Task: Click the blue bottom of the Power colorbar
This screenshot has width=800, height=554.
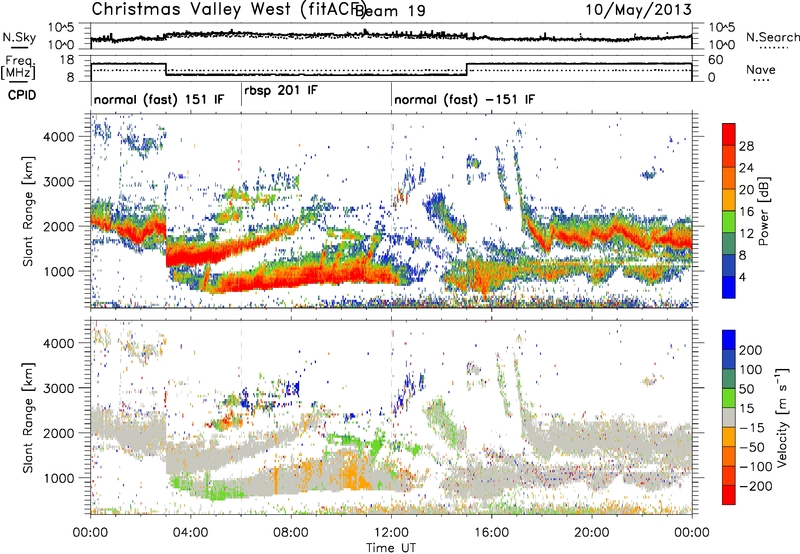Action: click(729, 287)
